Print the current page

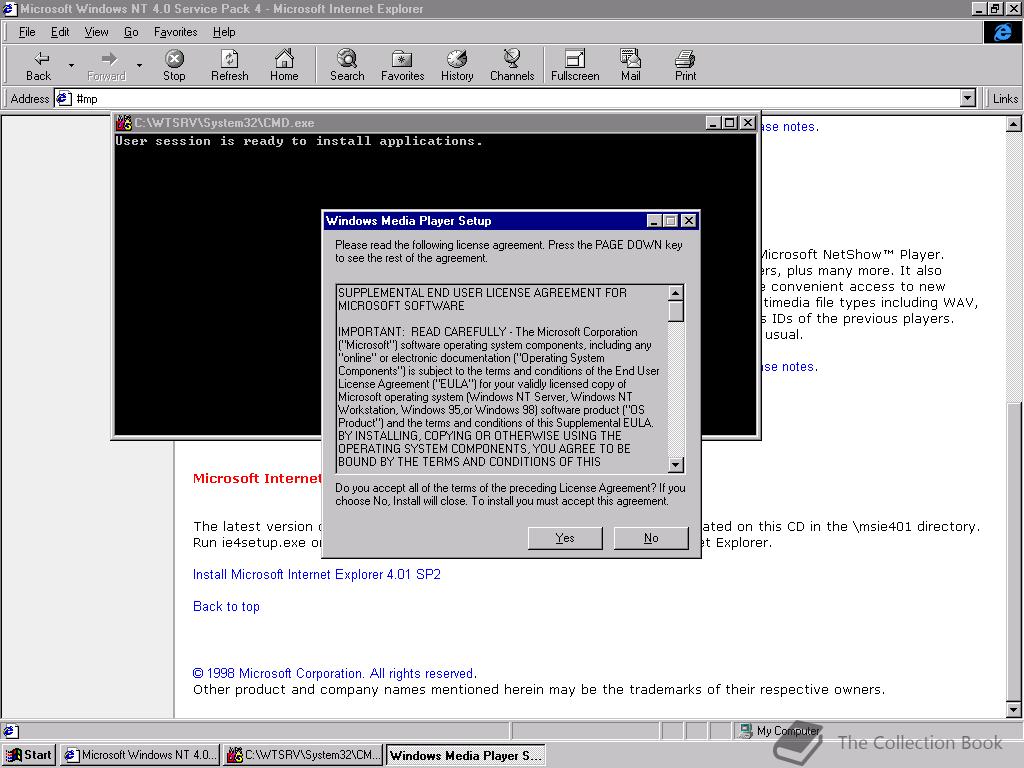coord(685,66)
